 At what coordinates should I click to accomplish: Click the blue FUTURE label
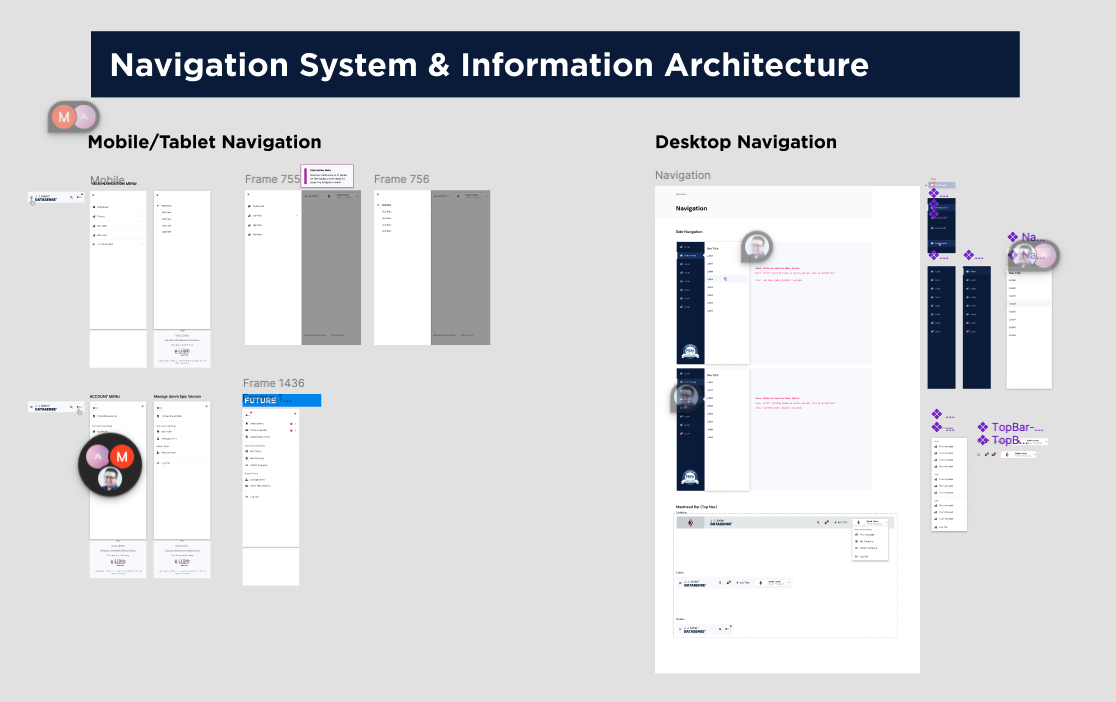click(281, 400)
